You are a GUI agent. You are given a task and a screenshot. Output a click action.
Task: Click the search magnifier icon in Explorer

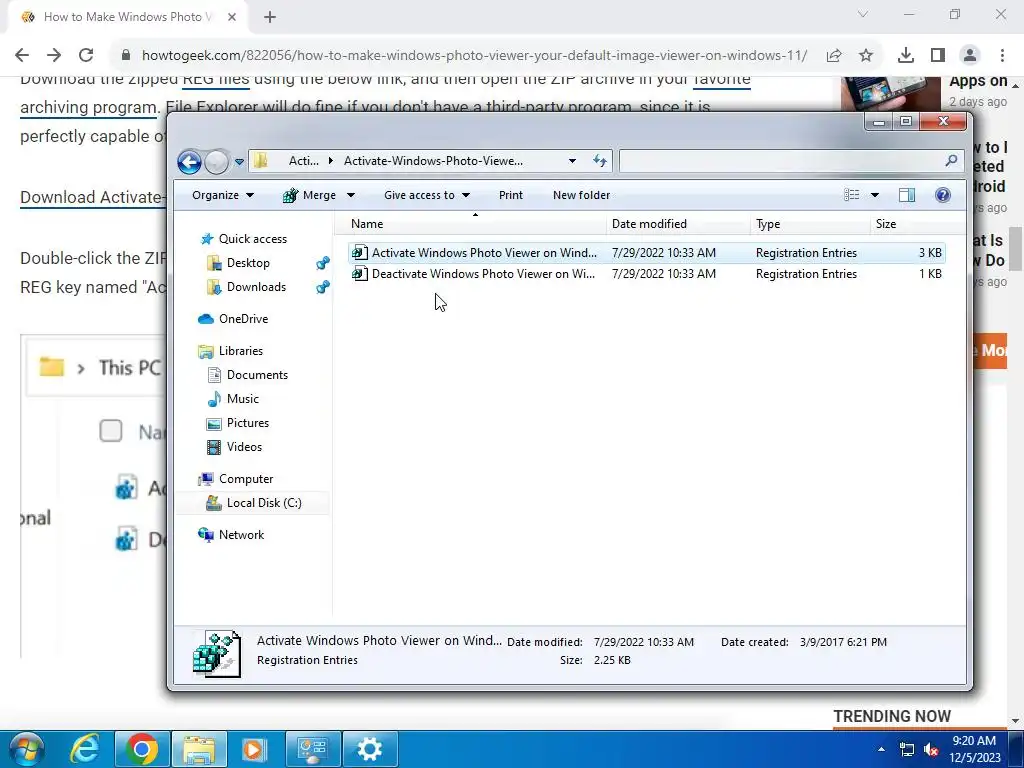pyautogui.click(x=951, y=161)
